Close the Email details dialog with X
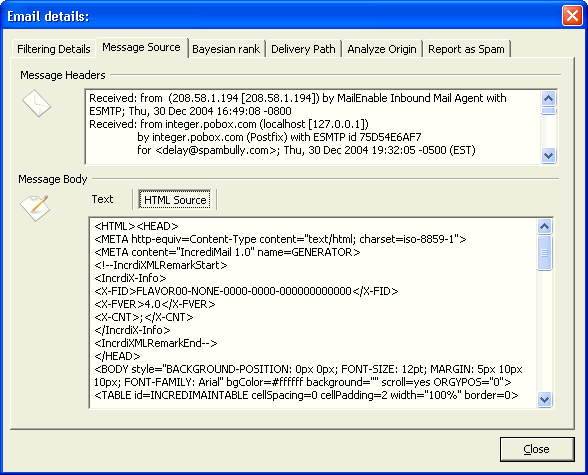The height and width of the screenshot is (475, 588). pos(572,16)
